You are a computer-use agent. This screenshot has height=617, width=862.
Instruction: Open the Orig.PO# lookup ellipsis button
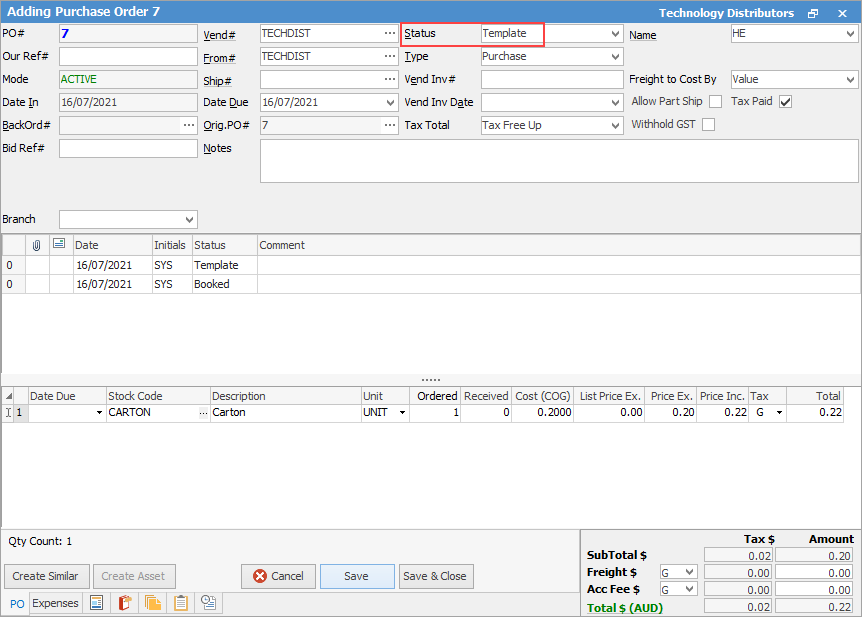pyautogui.click(x=390, y=125)
